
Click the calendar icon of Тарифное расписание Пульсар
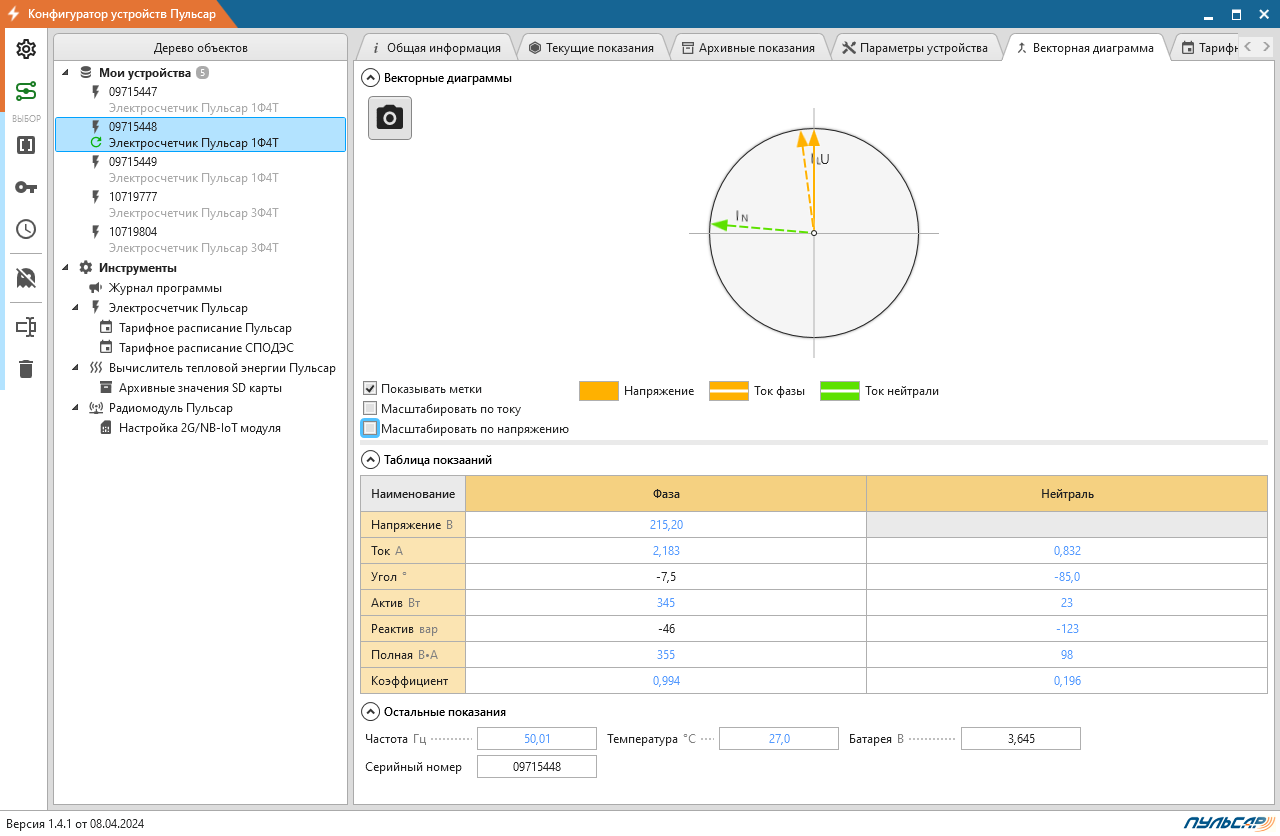click(x=106, y=328)
